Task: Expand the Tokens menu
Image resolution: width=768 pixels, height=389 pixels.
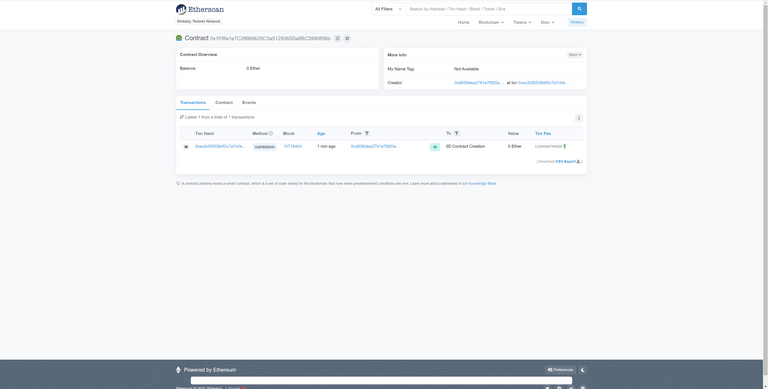Action: point(522,23)
